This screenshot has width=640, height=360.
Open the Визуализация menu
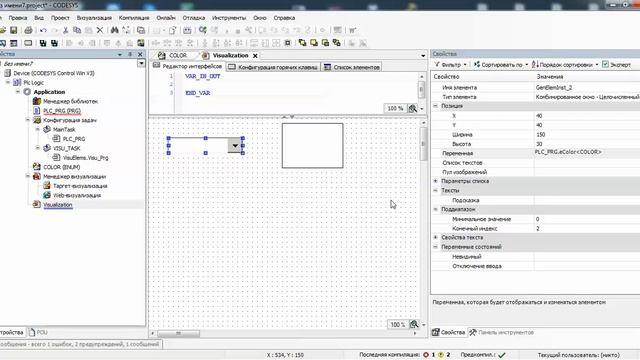tap(94, 18)
